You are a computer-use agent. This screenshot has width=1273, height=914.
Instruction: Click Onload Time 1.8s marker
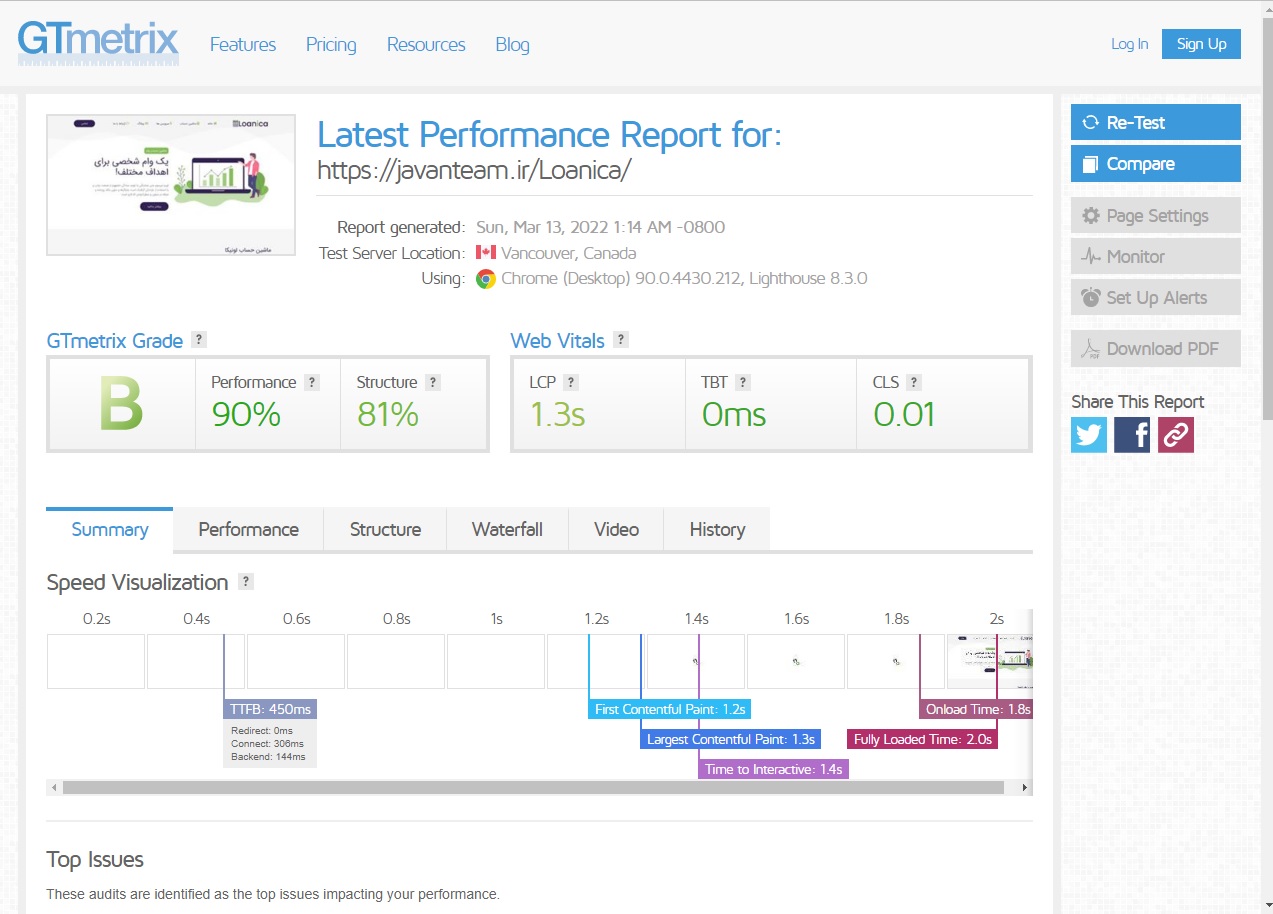coord(976,709)
